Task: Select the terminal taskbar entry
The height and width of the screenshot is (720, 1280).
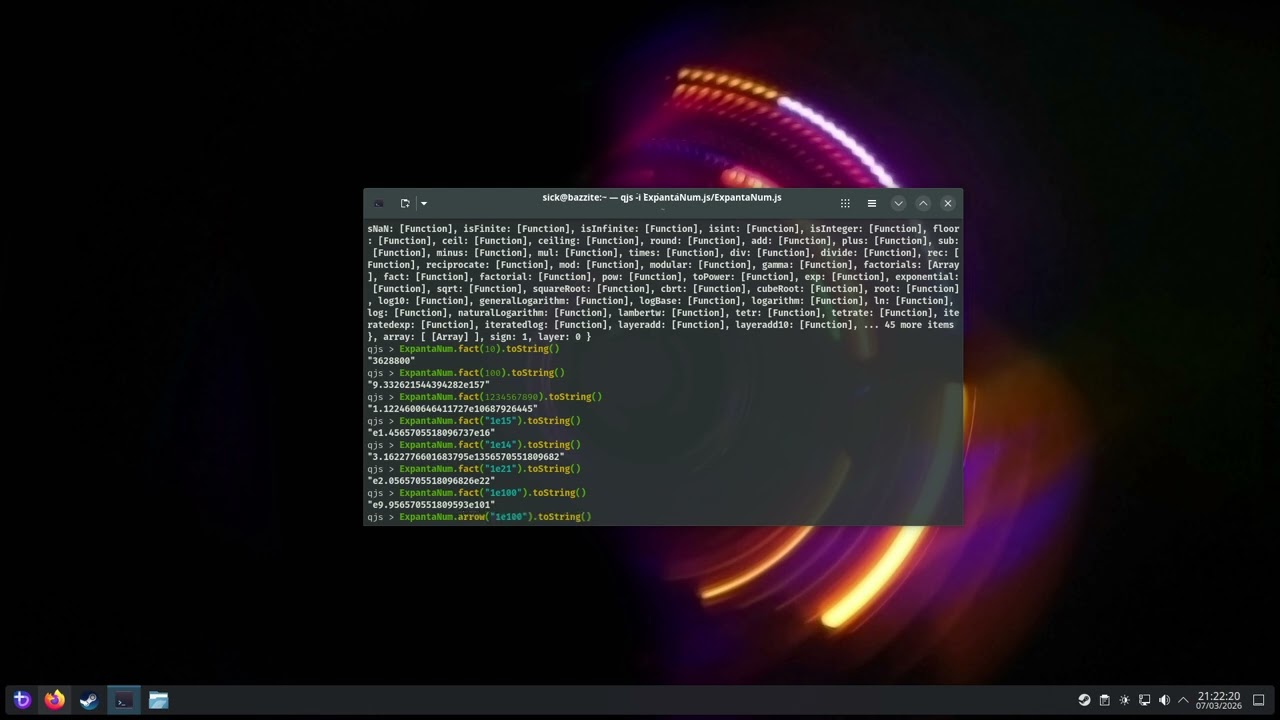Action: [123, 700]
